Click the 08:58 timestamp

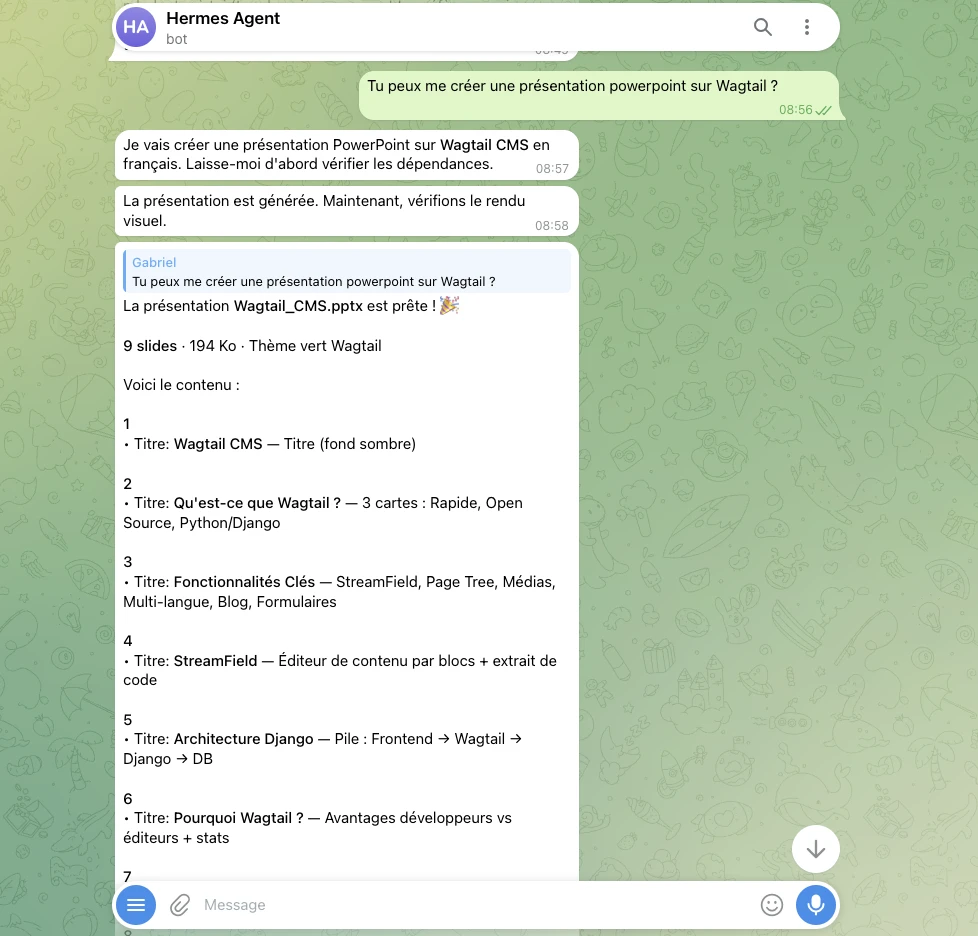click(552, 226)
